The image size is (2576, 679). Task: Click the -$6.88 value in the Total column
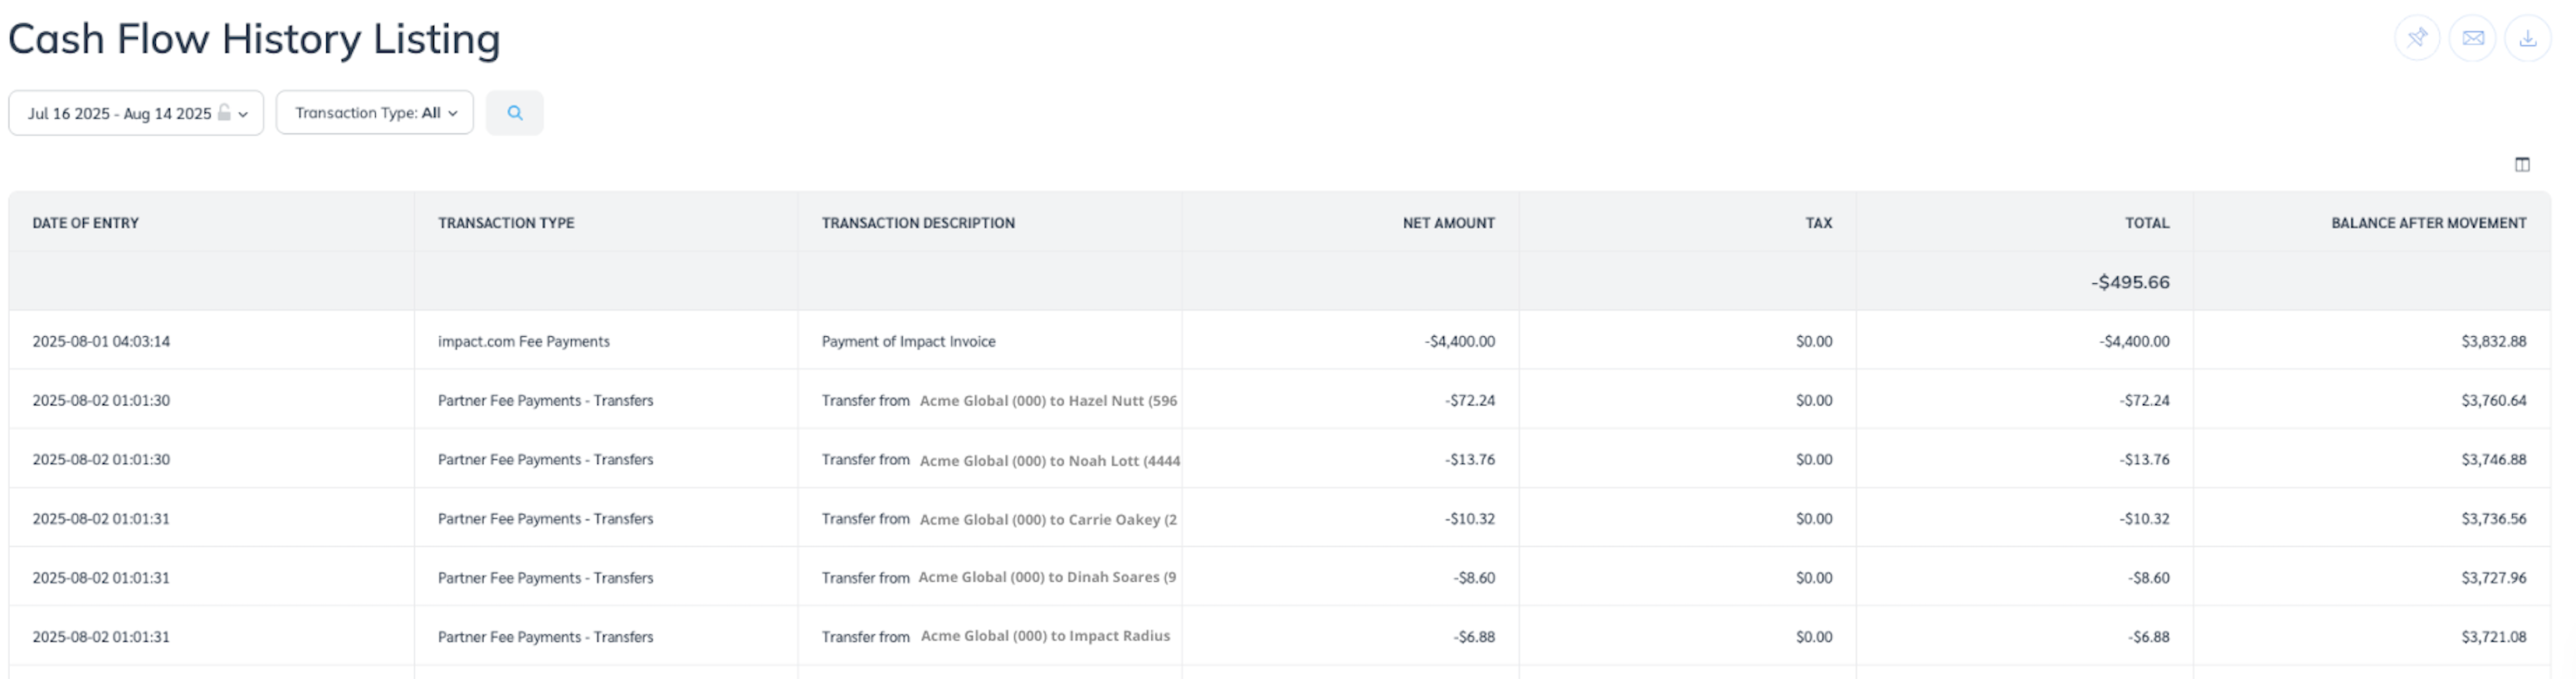(2148, 636)
